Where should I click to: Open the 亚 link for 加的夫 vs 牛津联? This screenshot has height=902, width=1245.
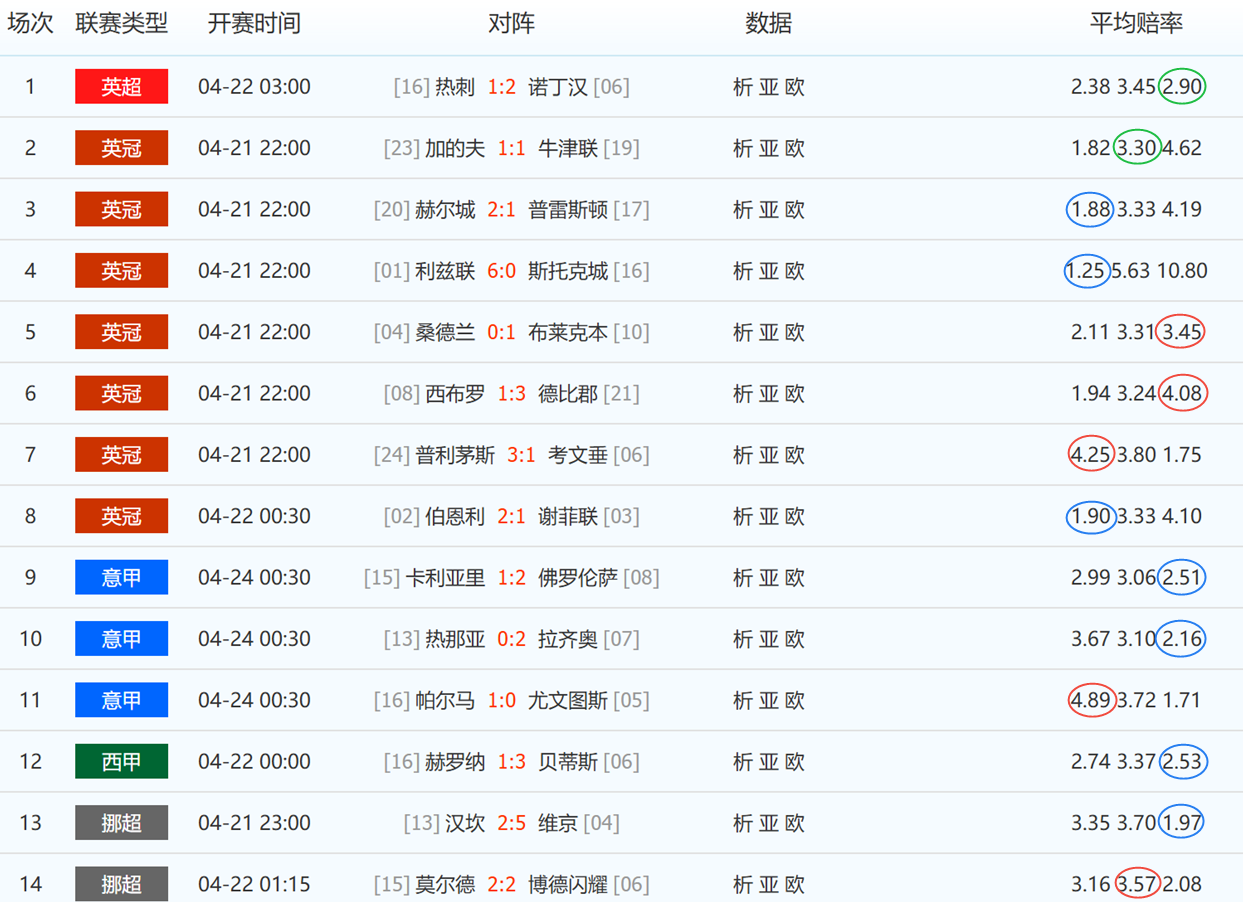[768, 148]
